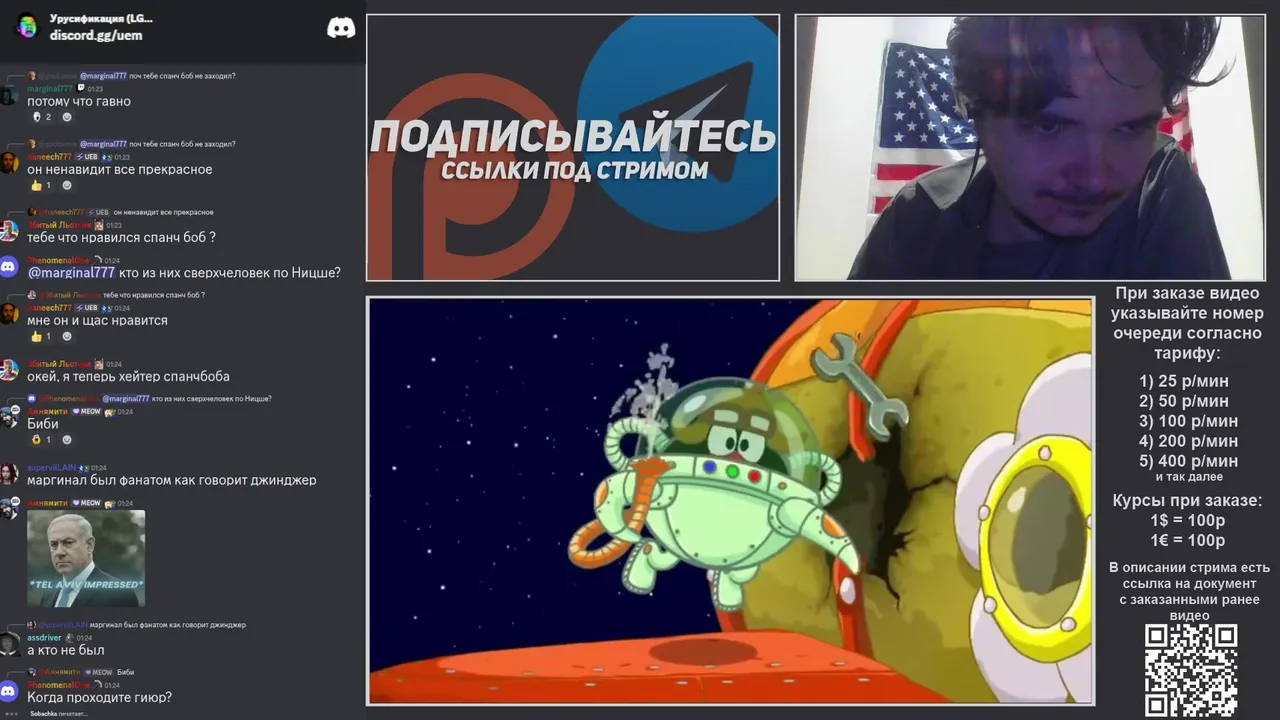This screenshot has height=720, width=1280.
Task: Click the avatar beside the image attachment post
Action: [8, 509]
